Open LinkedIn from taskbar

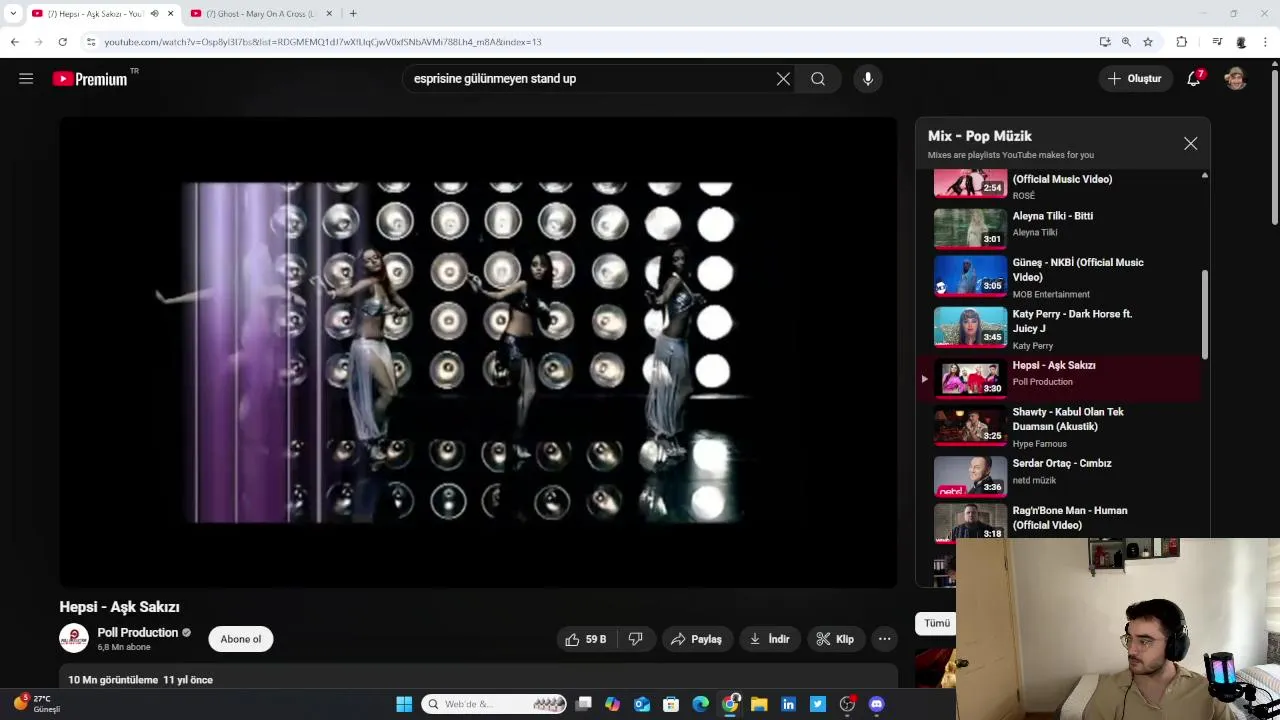pyautogui.click(x=789, y=704)
